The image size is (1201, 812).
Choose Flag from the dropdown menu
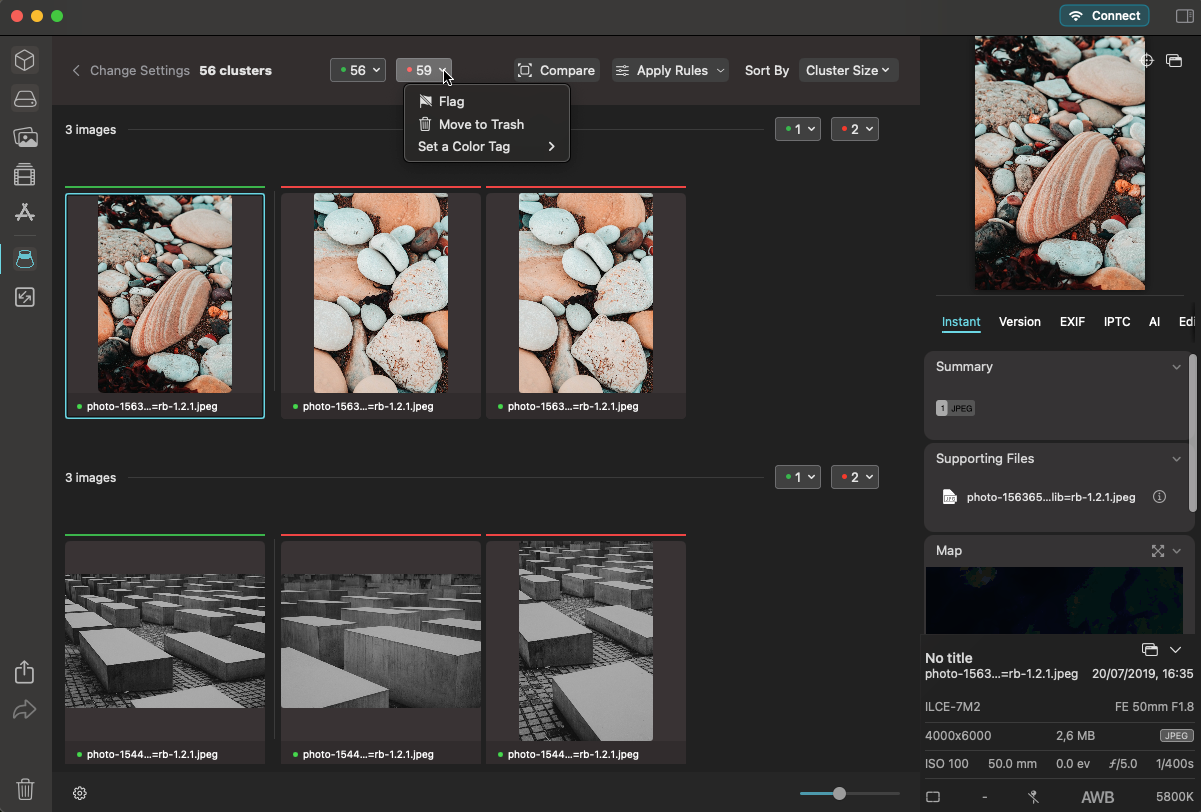(451, 101)
